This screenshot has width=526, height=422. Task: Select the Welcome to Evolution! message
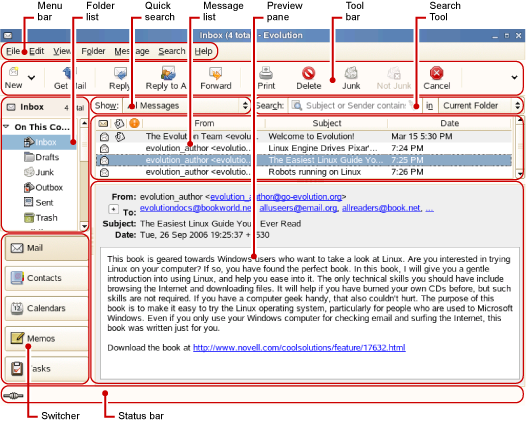(x=304, y=137)
